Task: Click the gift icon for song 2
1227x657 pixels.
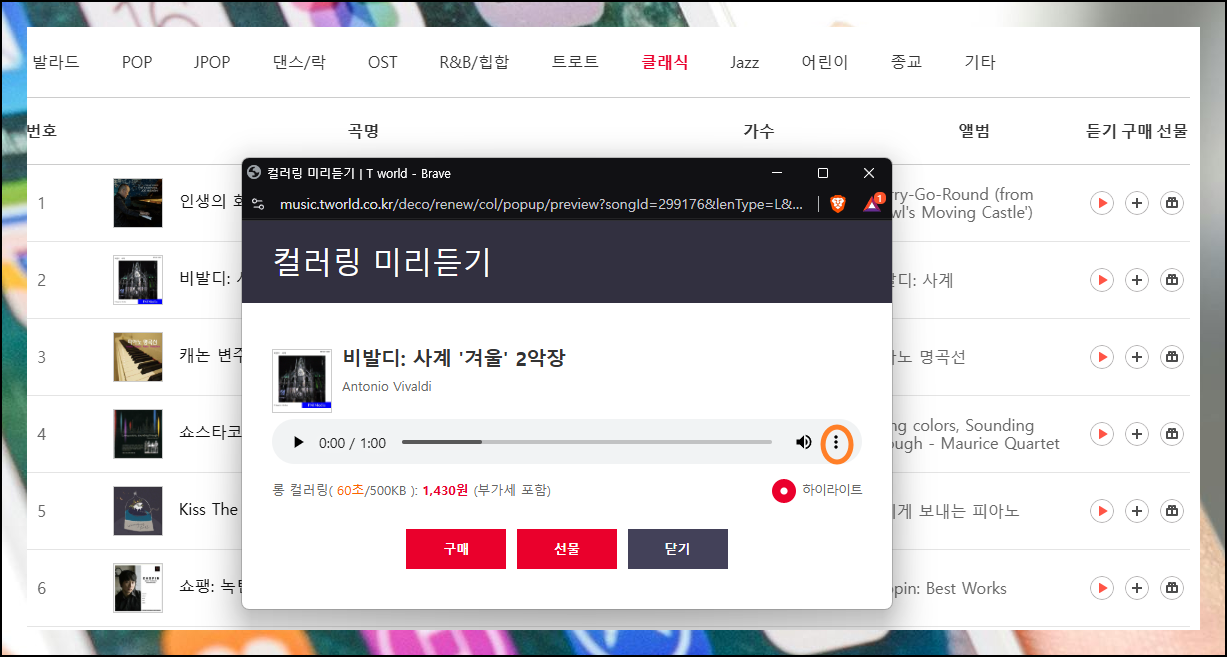Action: 1172,280
